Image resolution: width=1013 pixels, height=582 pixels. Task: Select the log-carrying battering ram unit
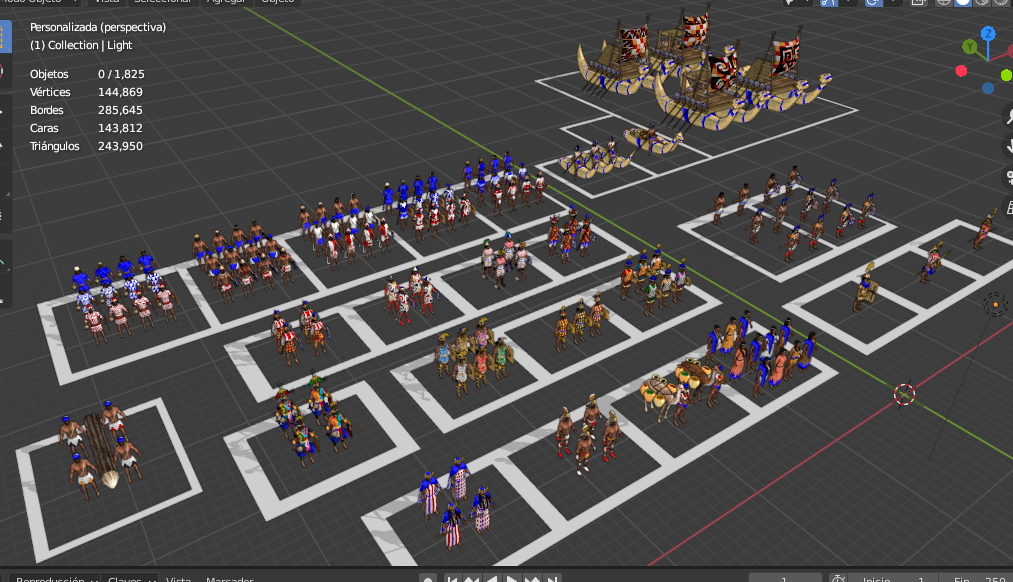(101, 449)
